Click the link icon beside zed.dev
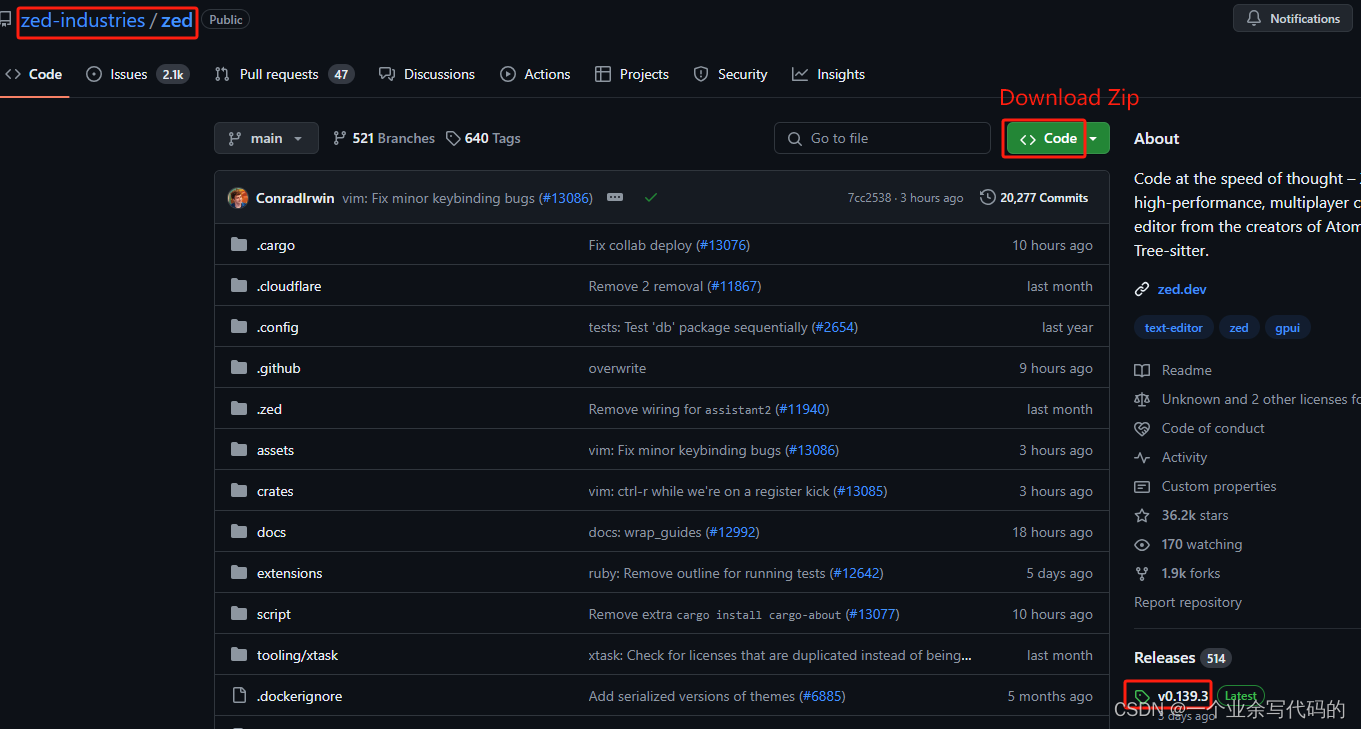 pos(1142,289)
